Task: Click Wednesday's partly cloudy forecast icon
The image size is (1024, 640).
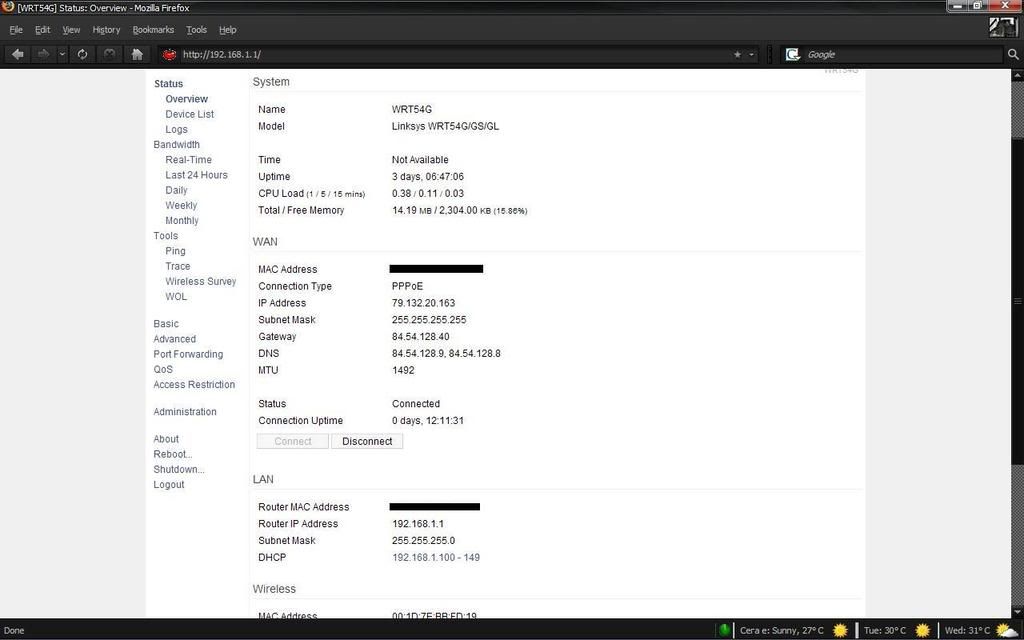Action: click(x=1007, y=630)
